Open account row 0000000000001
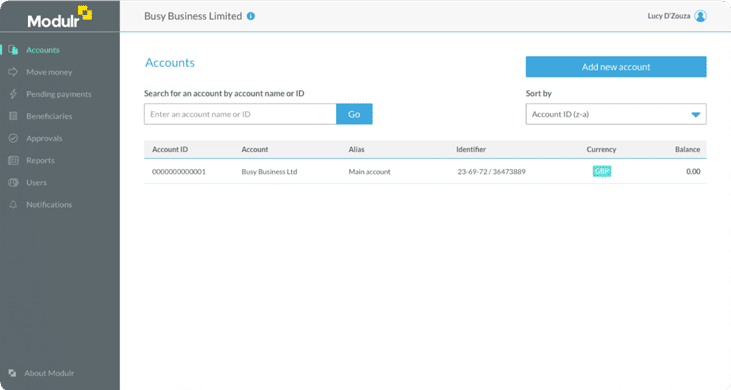731x390 pixels. tap(425, 171)
